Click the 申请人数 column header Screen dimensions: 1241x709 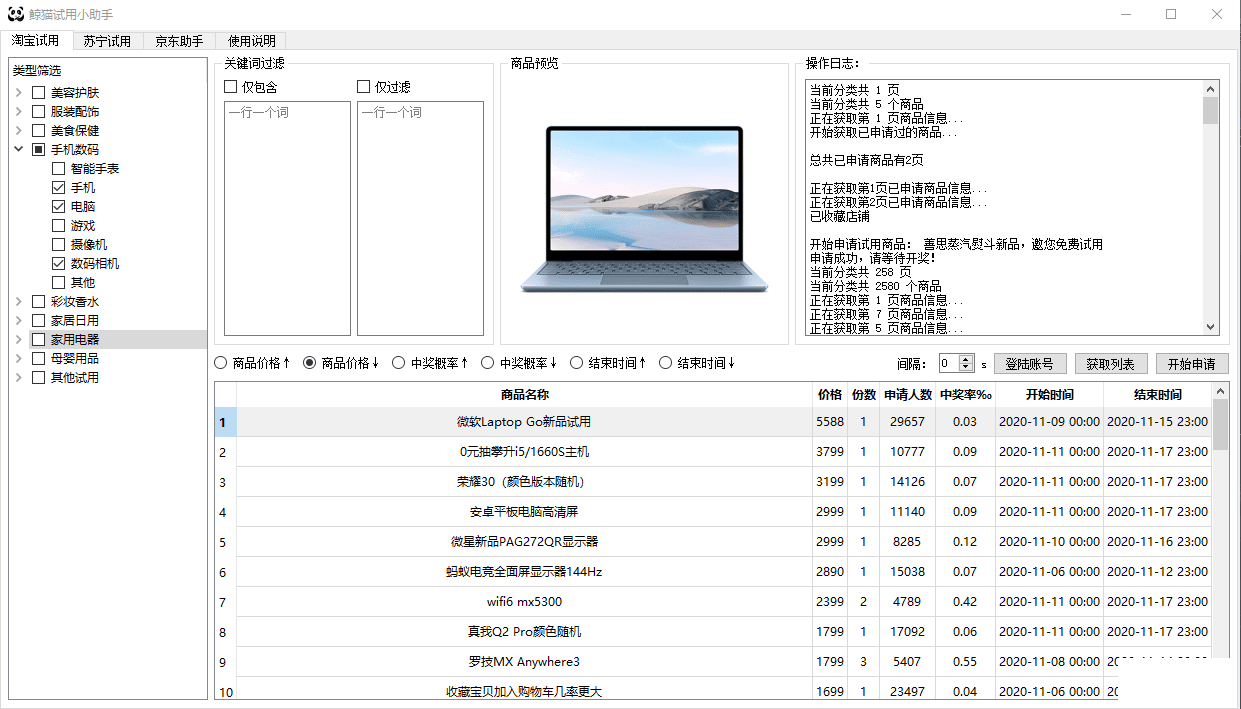click(908, 395)
